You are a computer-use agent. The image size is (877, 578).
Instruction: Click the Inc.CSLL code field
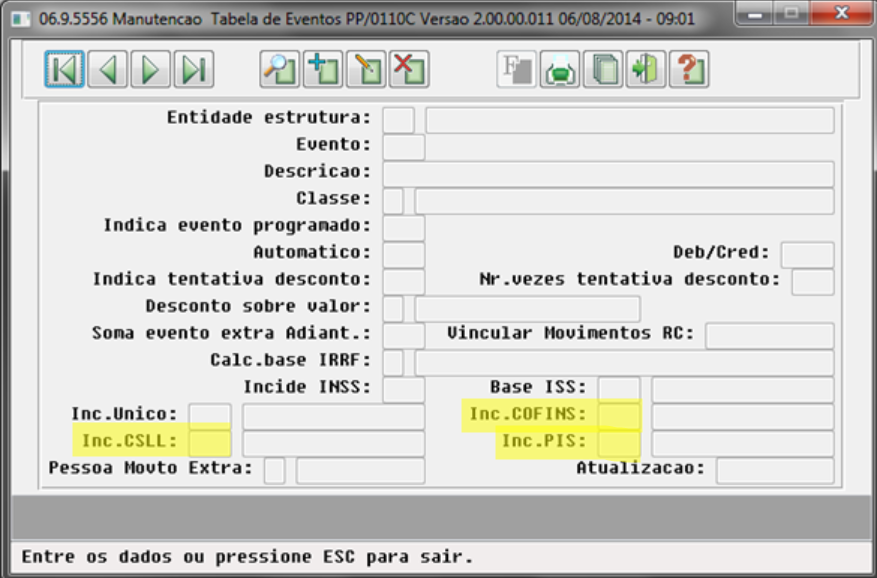[x=210, y=443]
